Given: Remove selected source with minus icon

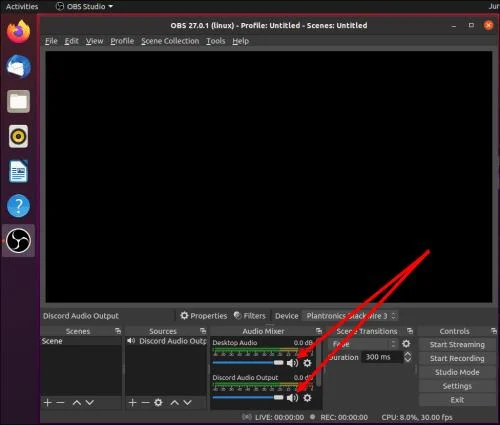Looking at the screenshot, I should pos(145,403).
